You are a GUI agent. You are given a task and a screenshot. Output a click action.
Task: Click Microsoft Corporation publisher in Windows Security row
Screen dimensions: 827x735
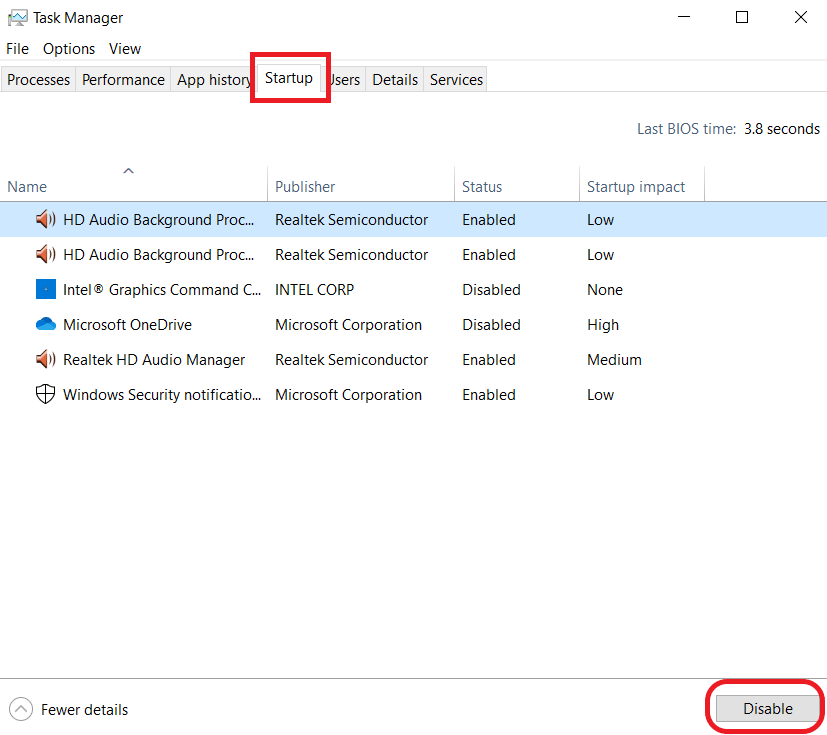coord(348,394)
